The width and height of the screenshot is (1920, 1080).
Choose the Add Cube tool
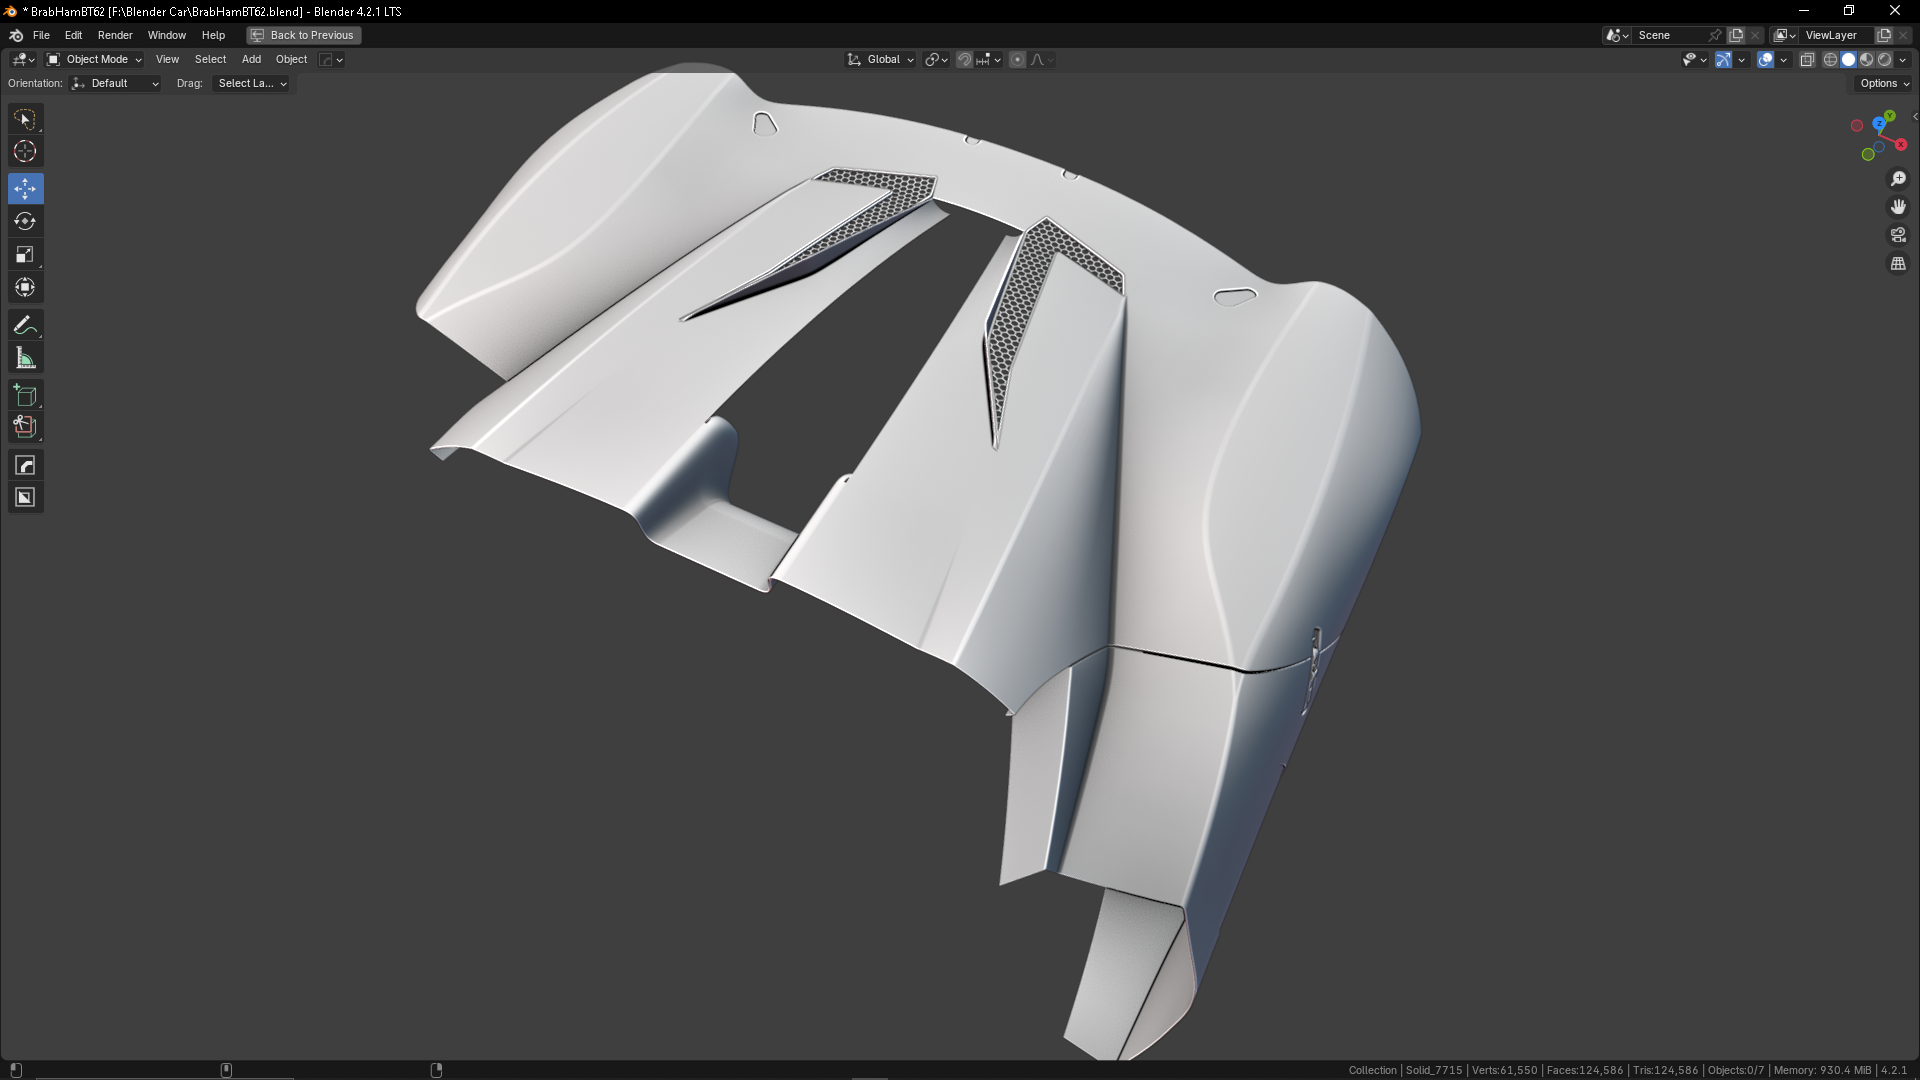(x=25, y=396)
